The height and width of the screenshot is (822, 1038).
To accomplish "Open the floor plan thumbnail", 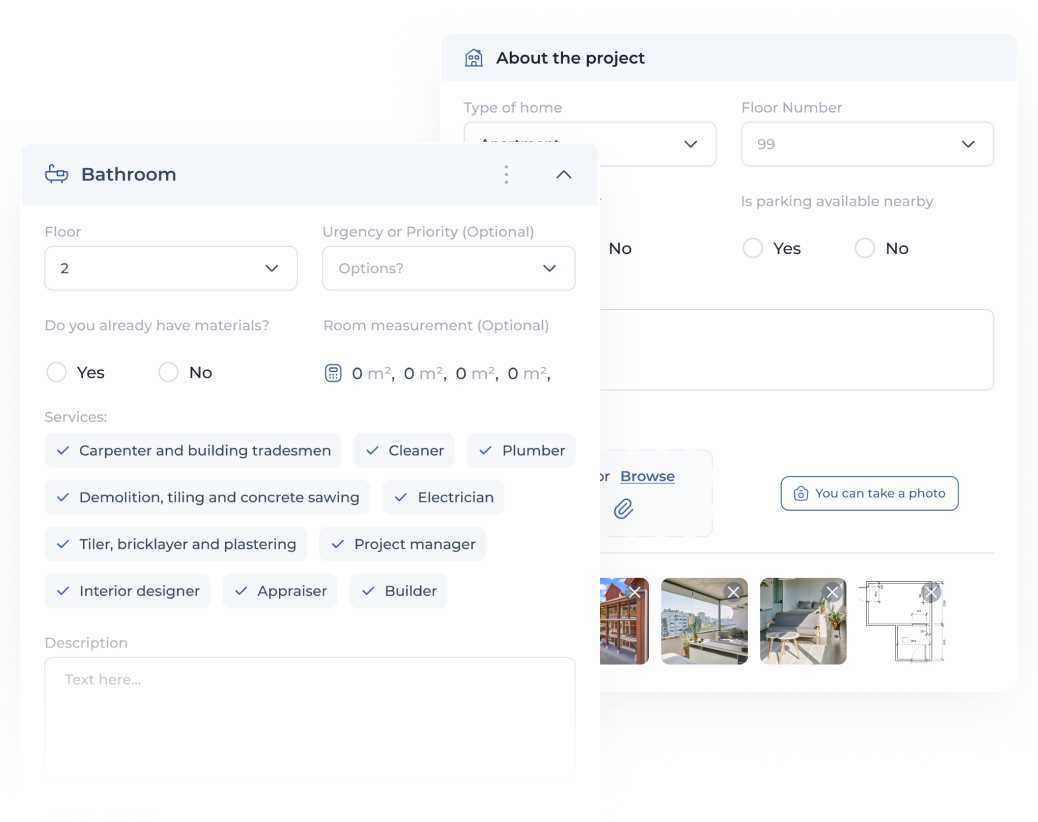I will click(x=902, y=621).
